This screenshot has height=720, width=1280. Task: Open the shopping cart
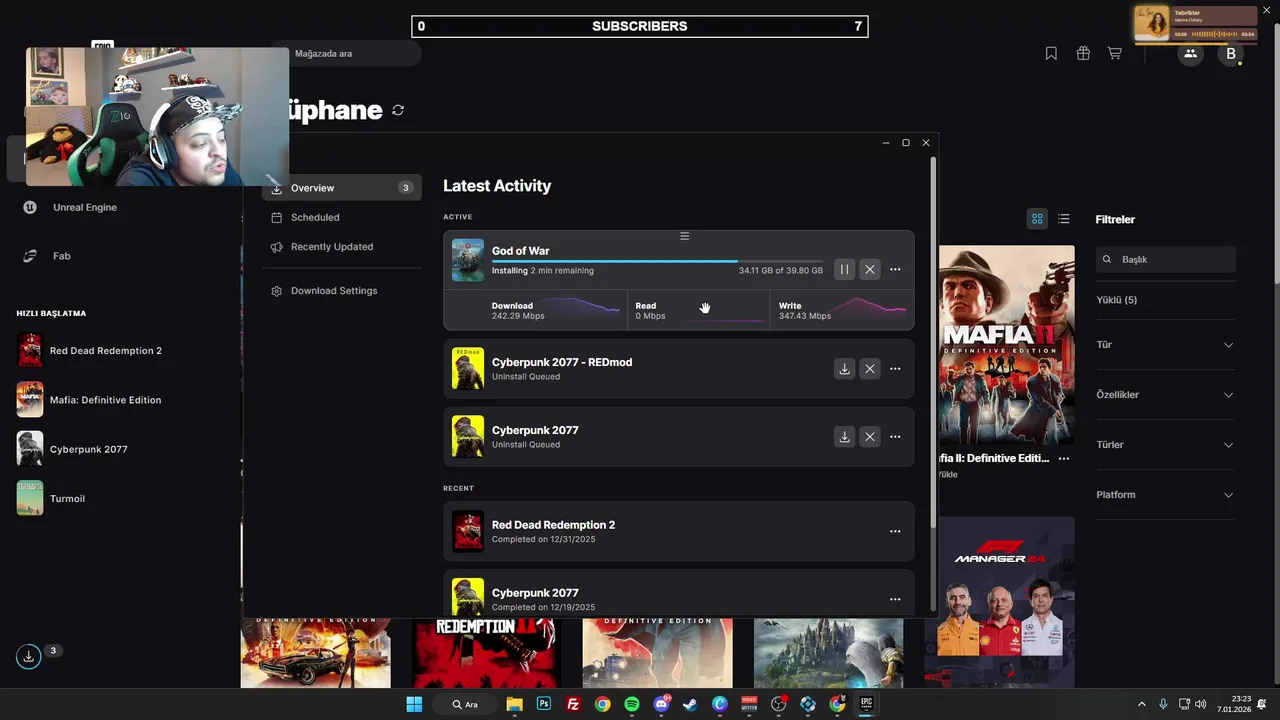tap(1114, 54)
